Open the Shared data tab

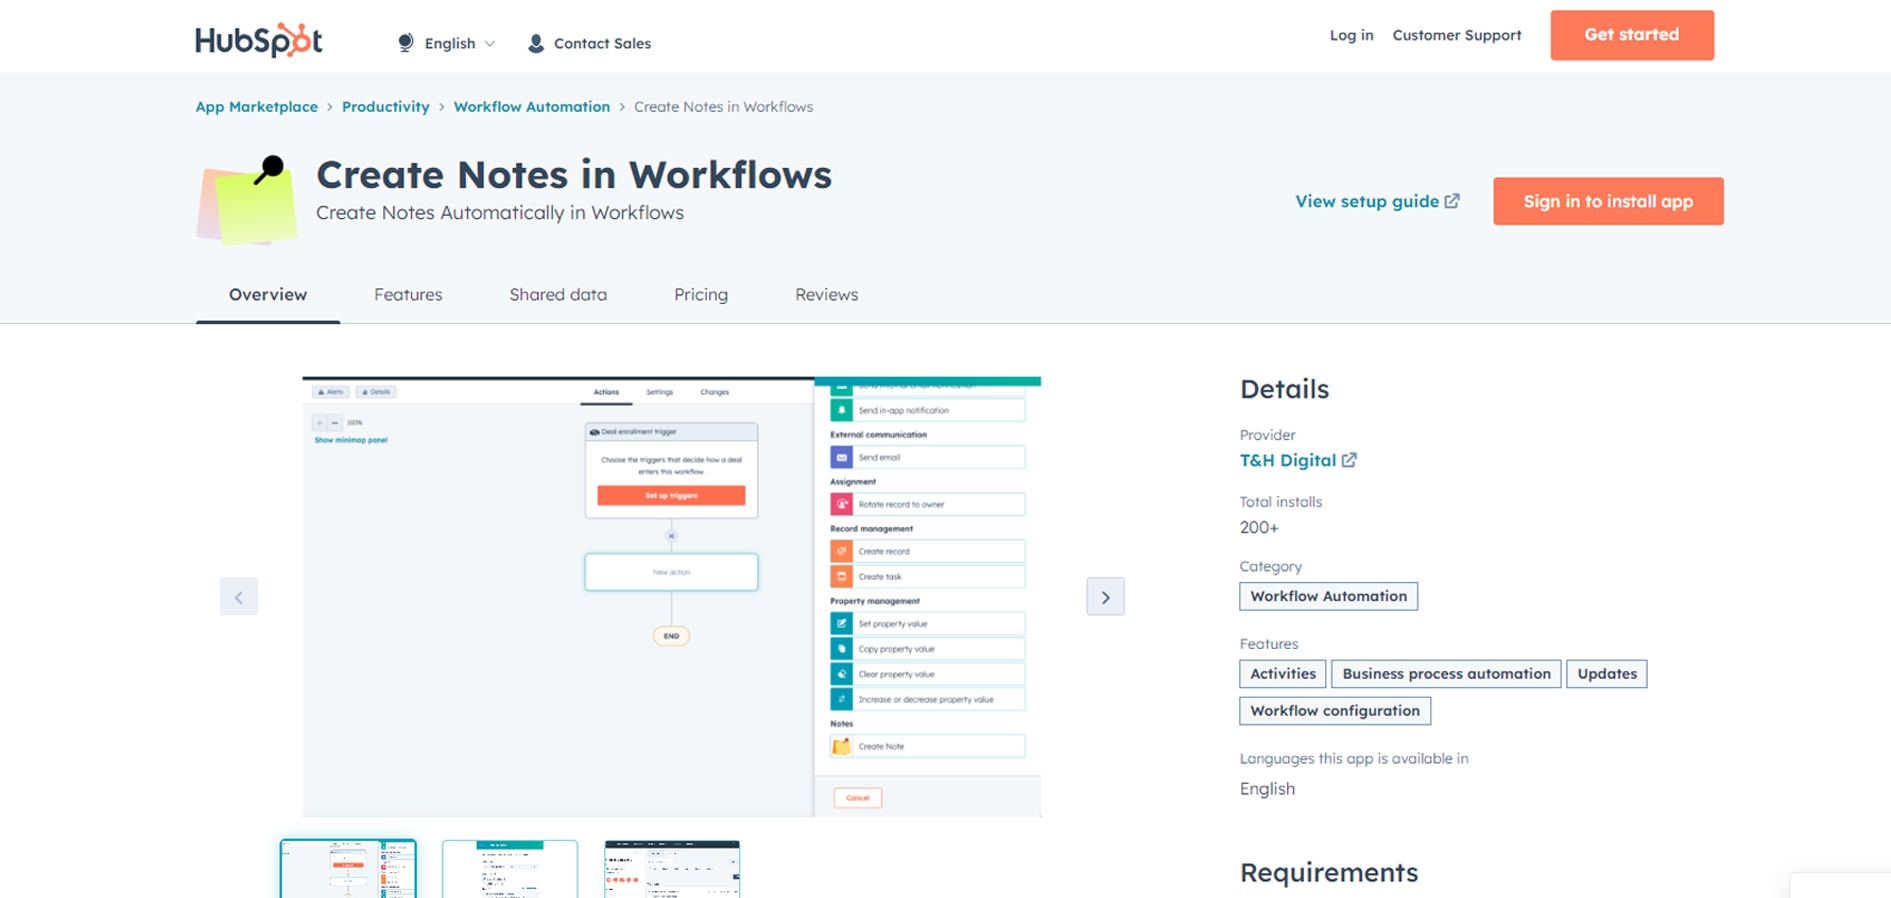point(558,294)
